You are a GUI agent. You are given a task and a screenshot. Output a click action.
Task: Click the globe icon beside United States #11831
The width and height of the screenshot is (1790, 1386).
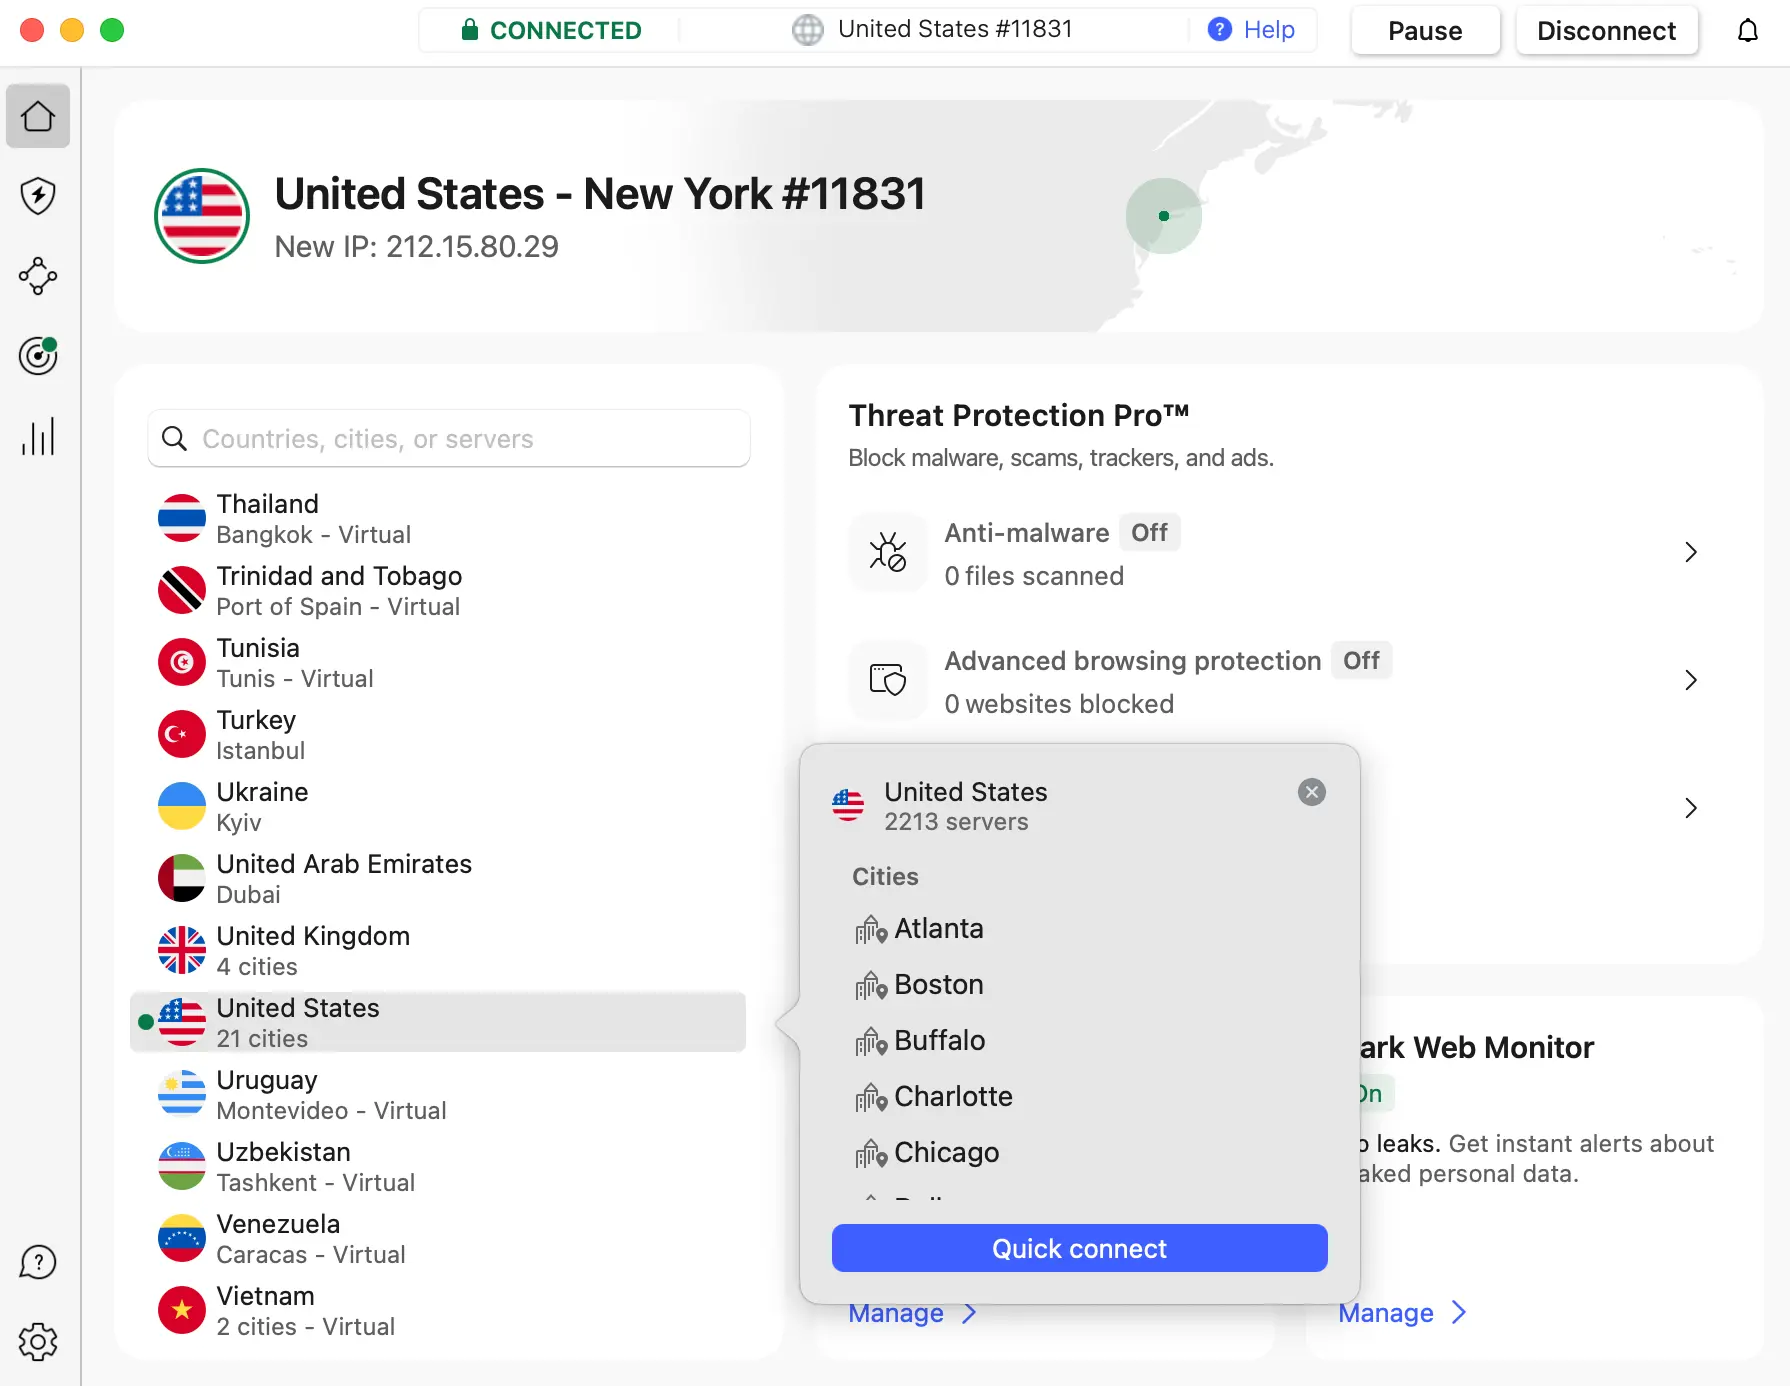tap(808, 30)
